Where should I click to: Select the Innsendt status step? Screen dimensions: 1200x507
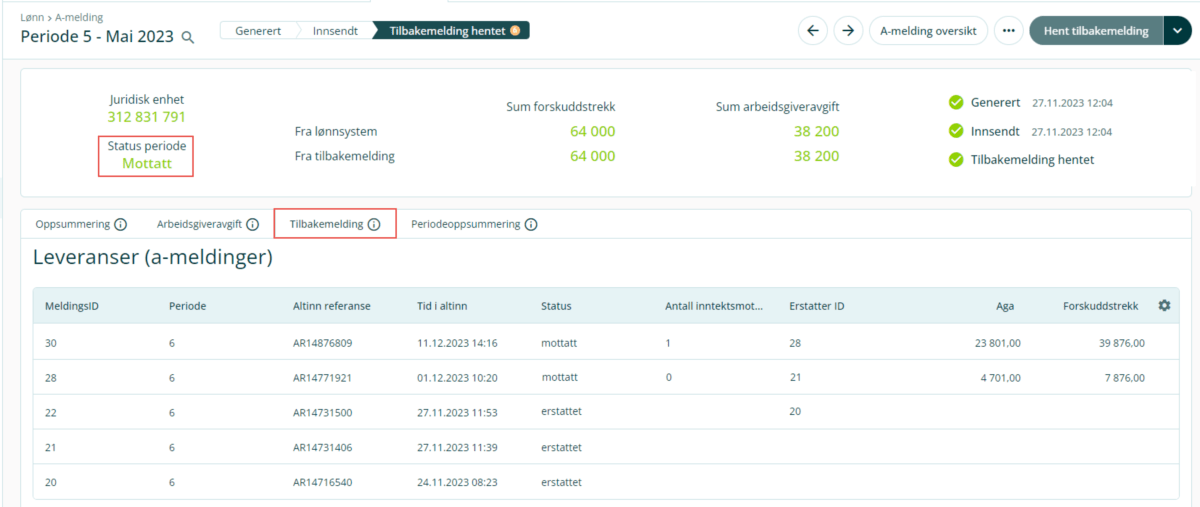coord(335,31)
